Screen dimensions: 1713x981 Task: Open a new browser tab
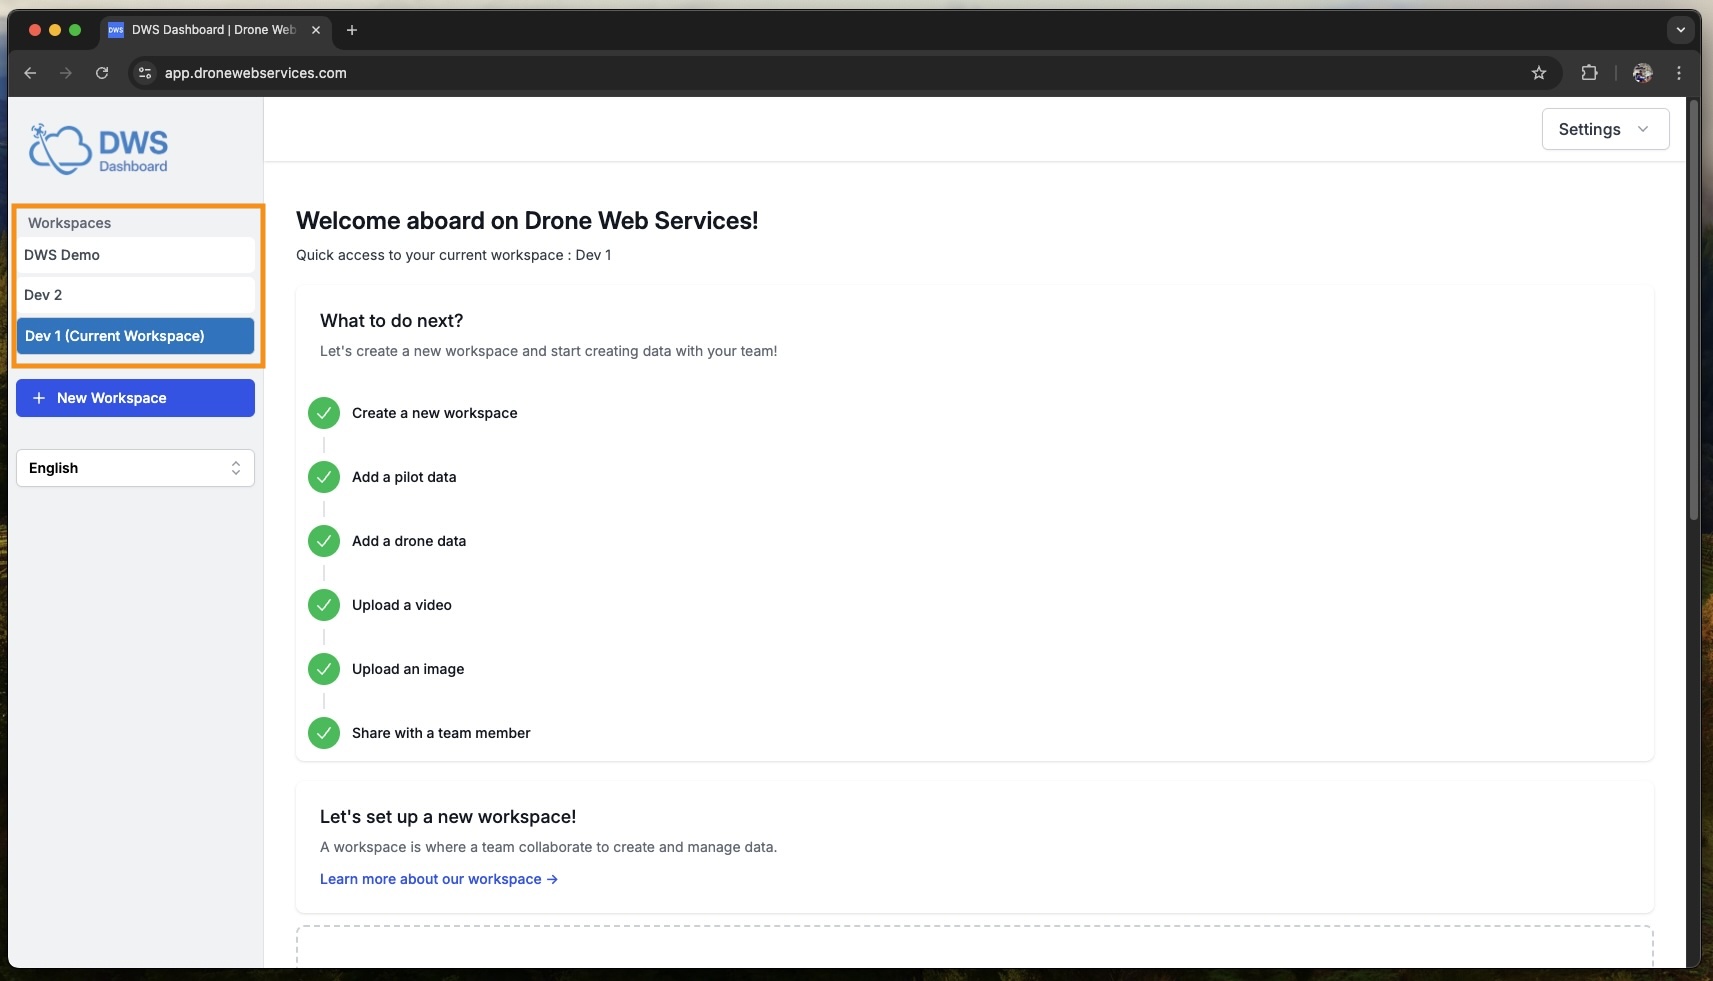(351, 30)
